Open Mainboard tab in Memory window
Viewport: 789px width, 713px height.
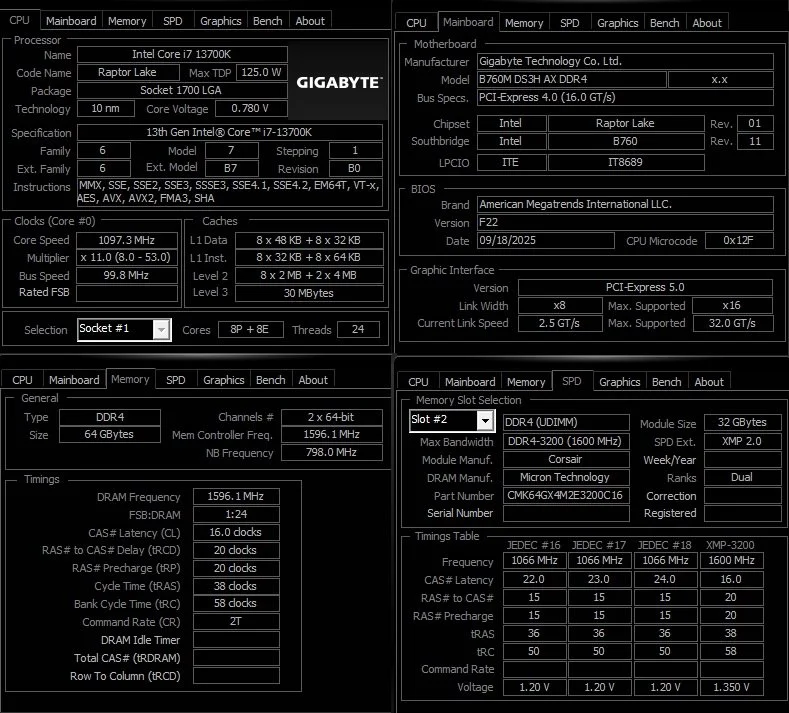[74, 380]
